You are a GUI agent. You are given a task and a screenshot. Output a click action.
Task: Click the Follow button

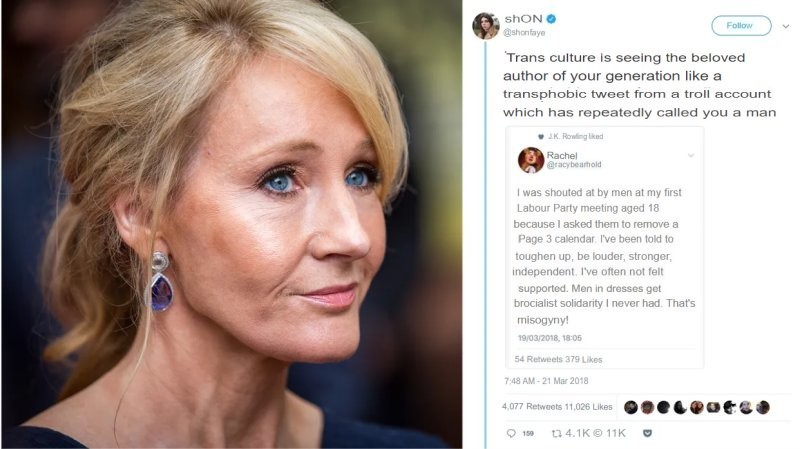(x=741, y=26)
